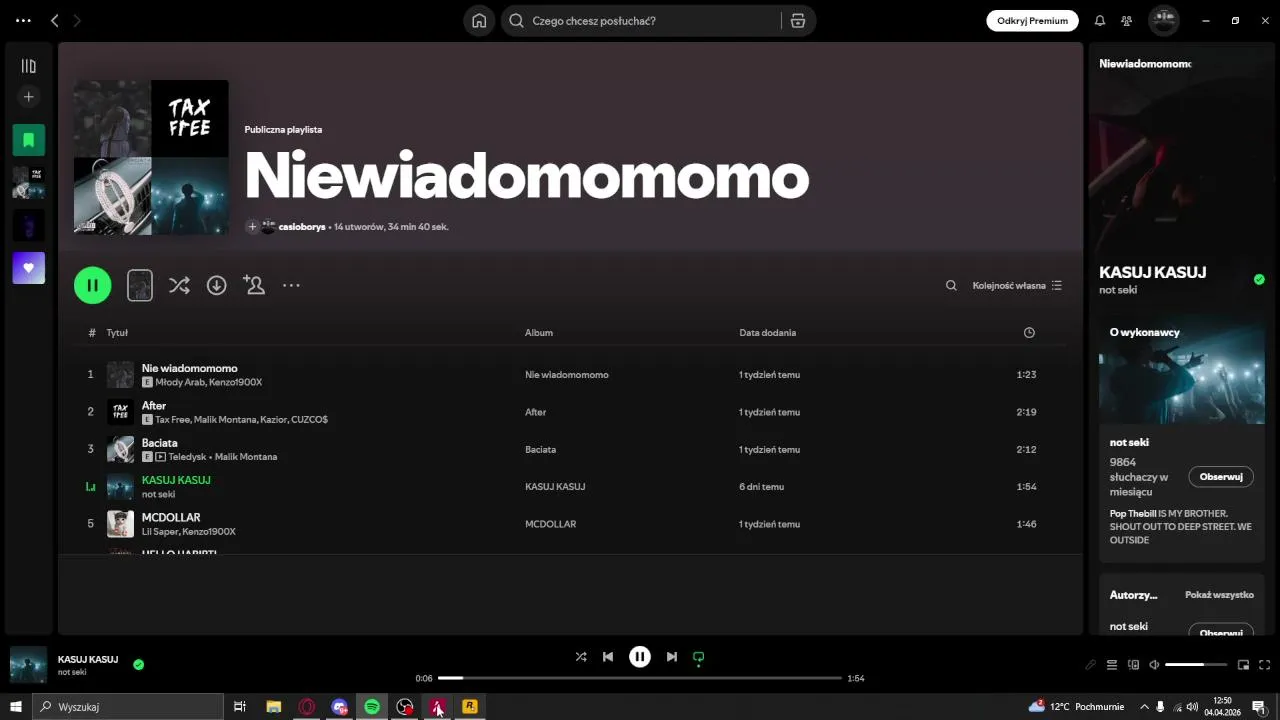
Task: Open notifications bell
Action: pyautogui.click(x=1100, y=20)
